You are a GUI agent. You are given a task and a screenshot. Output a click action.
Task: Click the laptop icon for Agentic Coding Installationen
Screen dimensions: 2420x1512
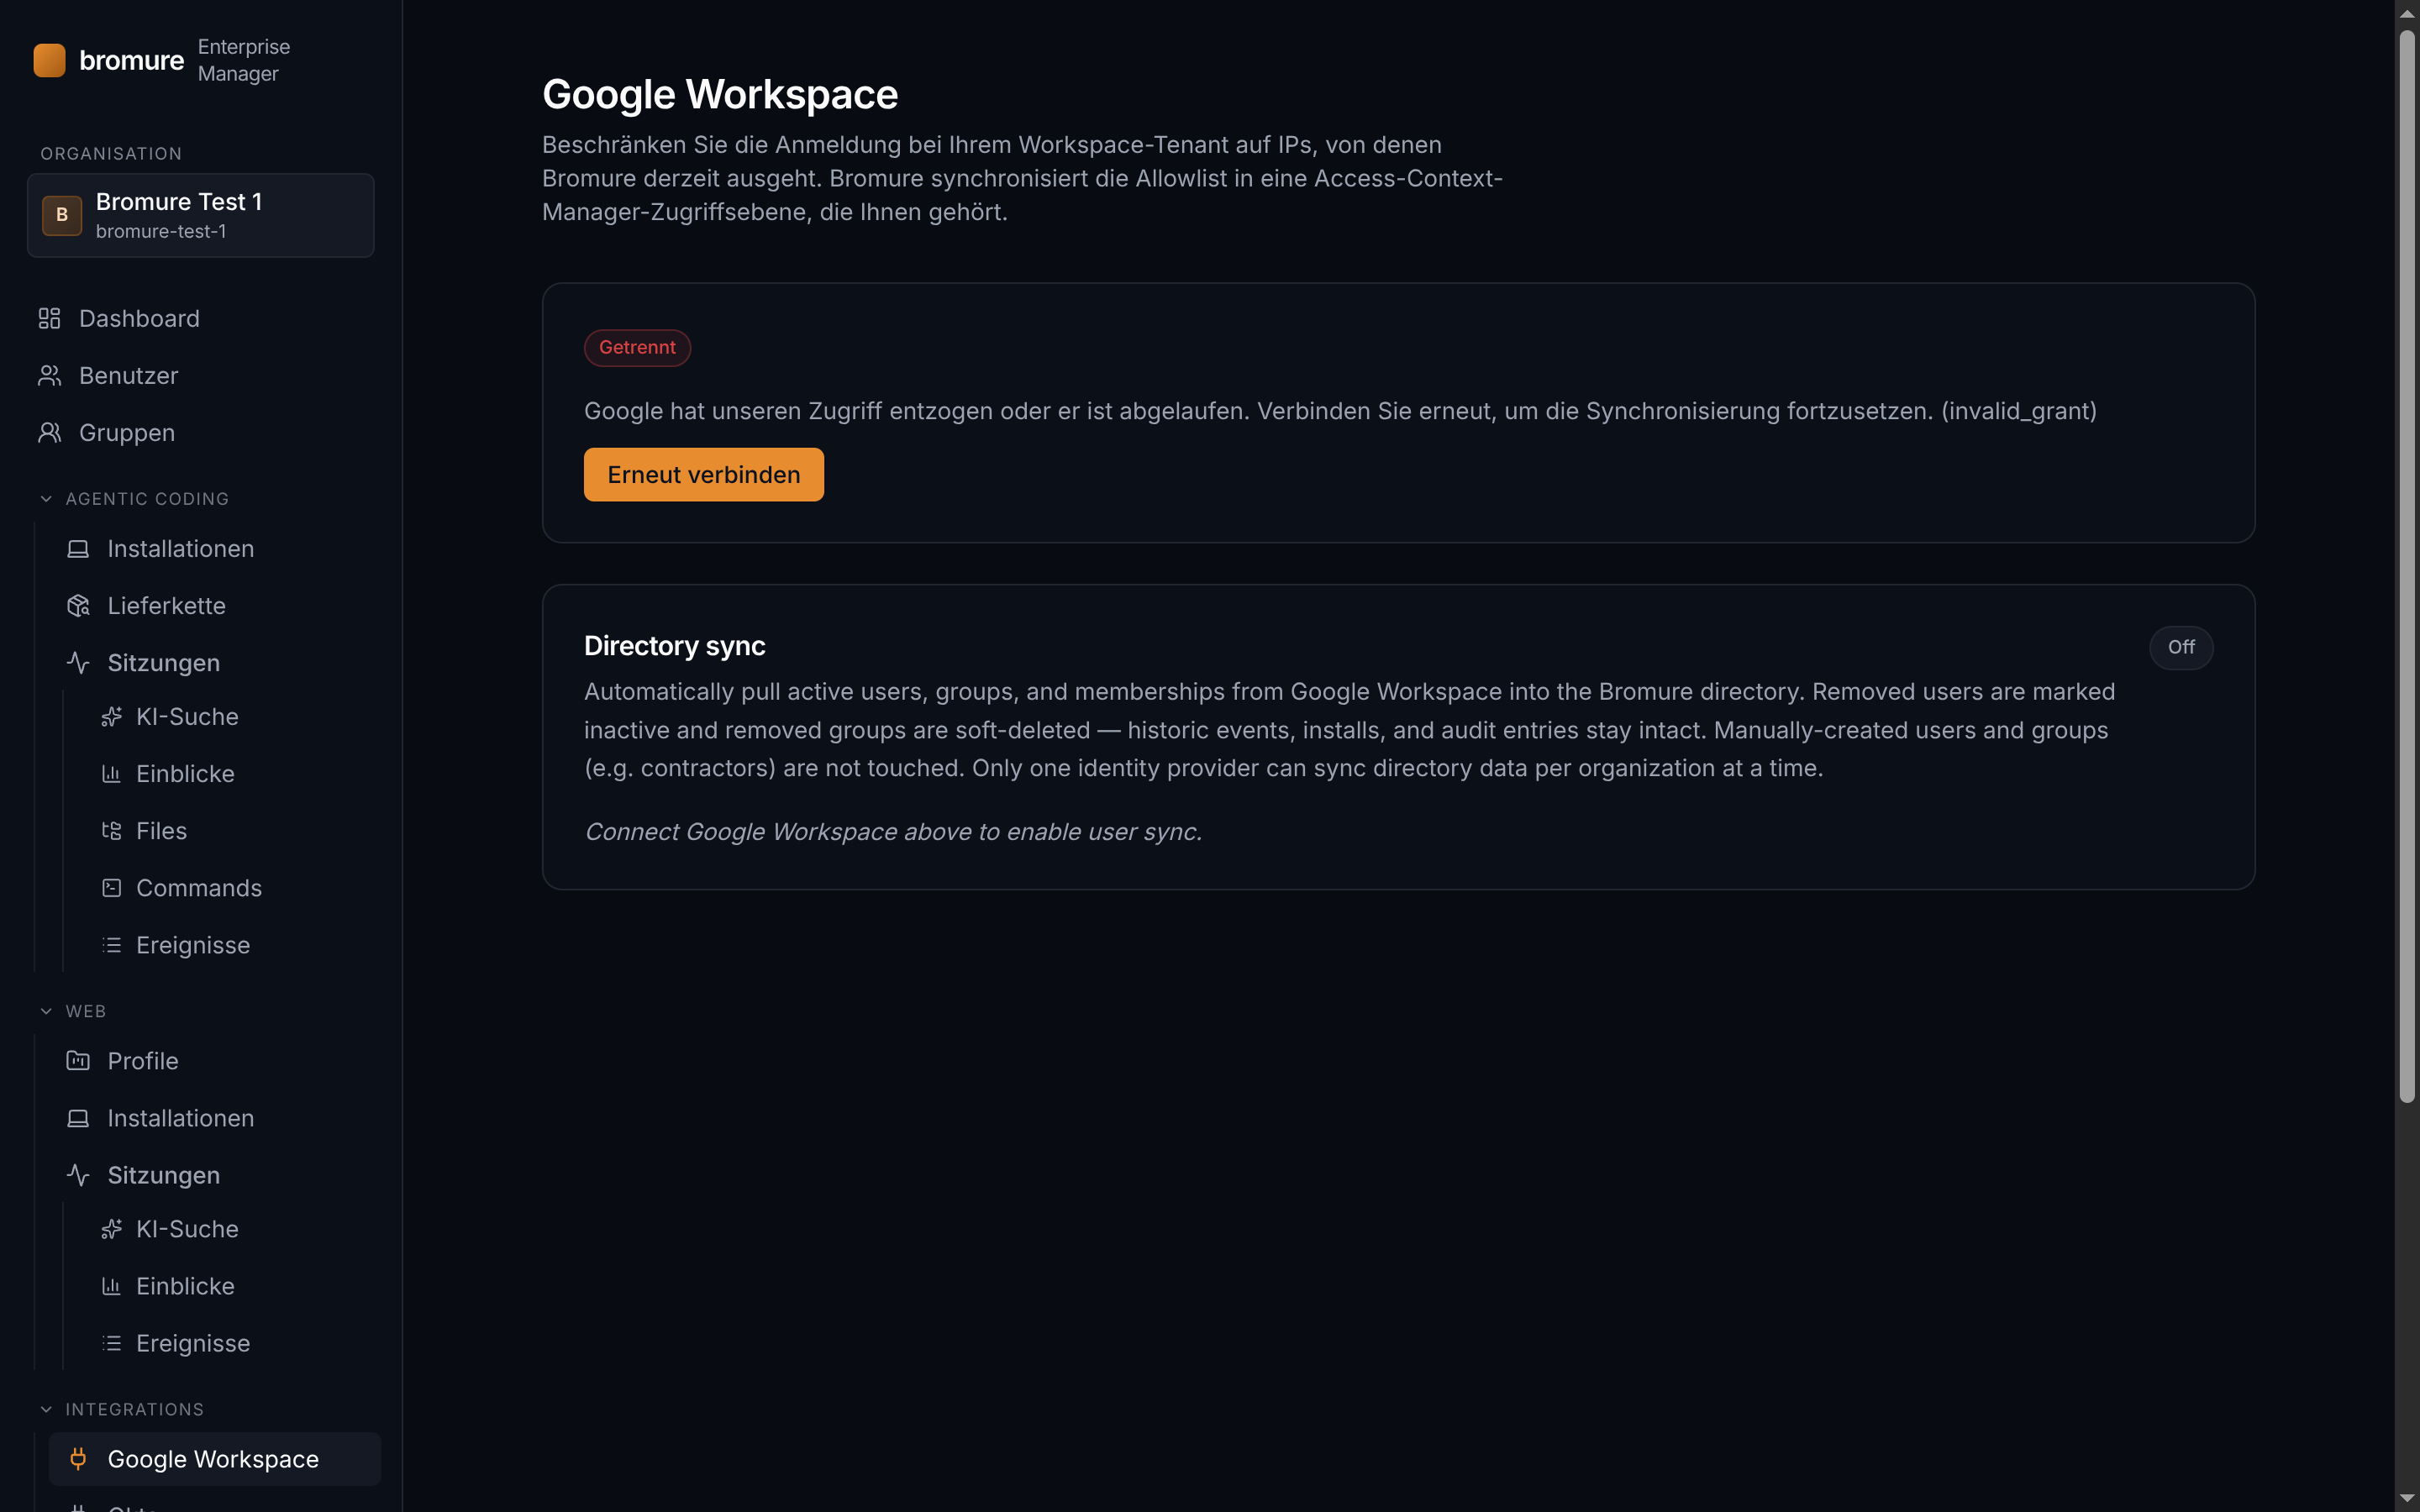pos(78,549)
